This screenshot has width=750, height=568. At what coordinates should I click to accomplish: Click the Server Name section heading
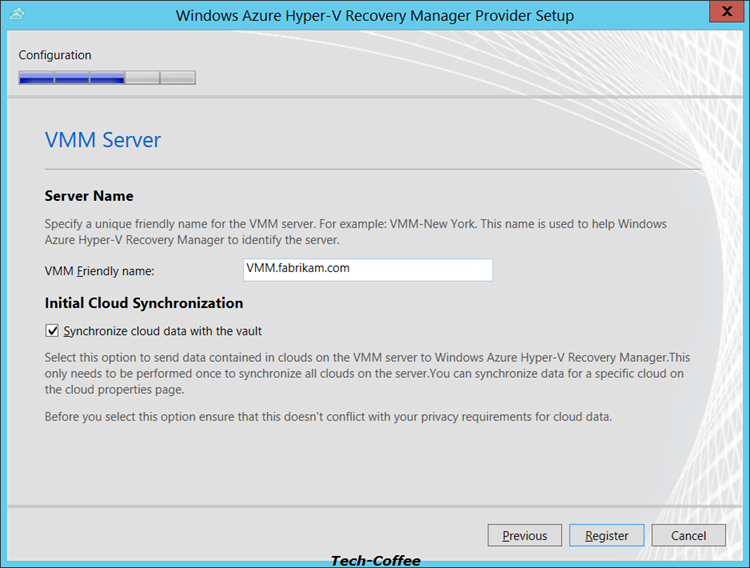[x=89, y=196]
